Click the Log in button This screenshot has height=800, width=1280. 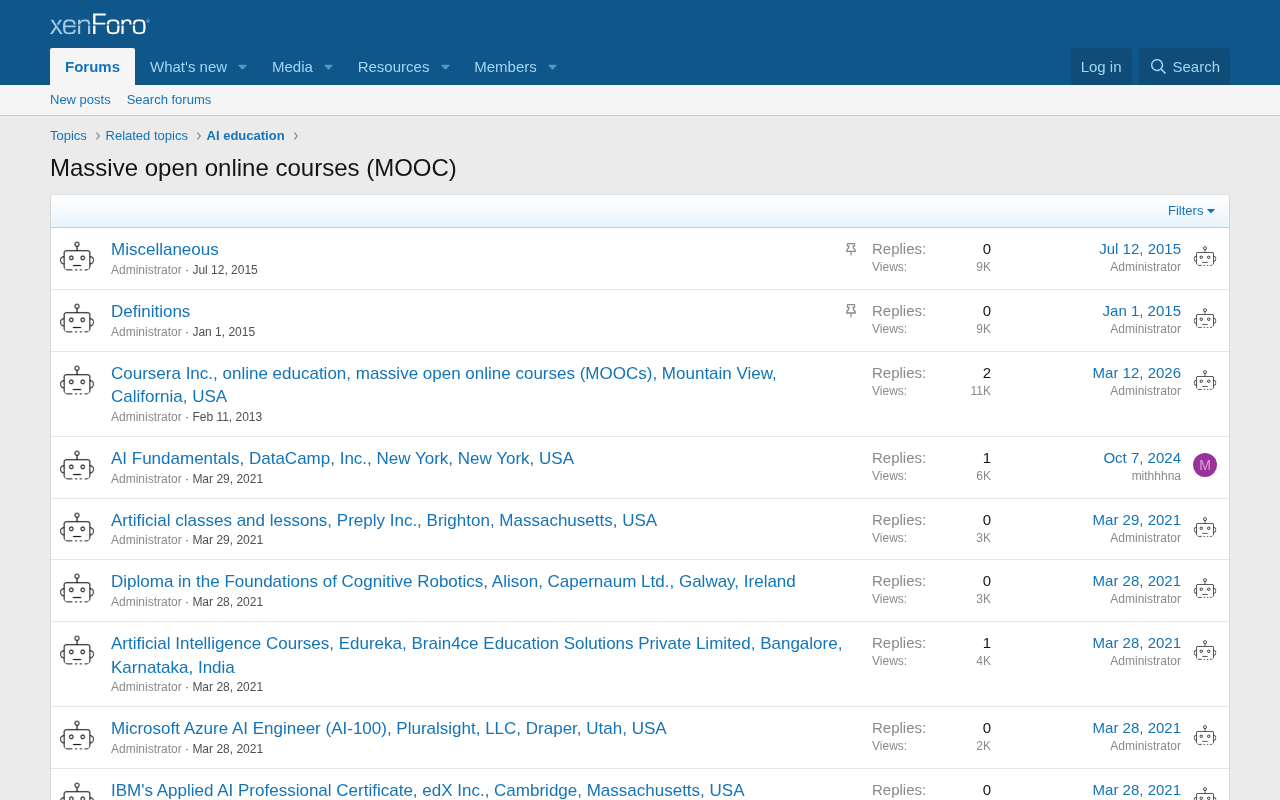[1101, 67]
